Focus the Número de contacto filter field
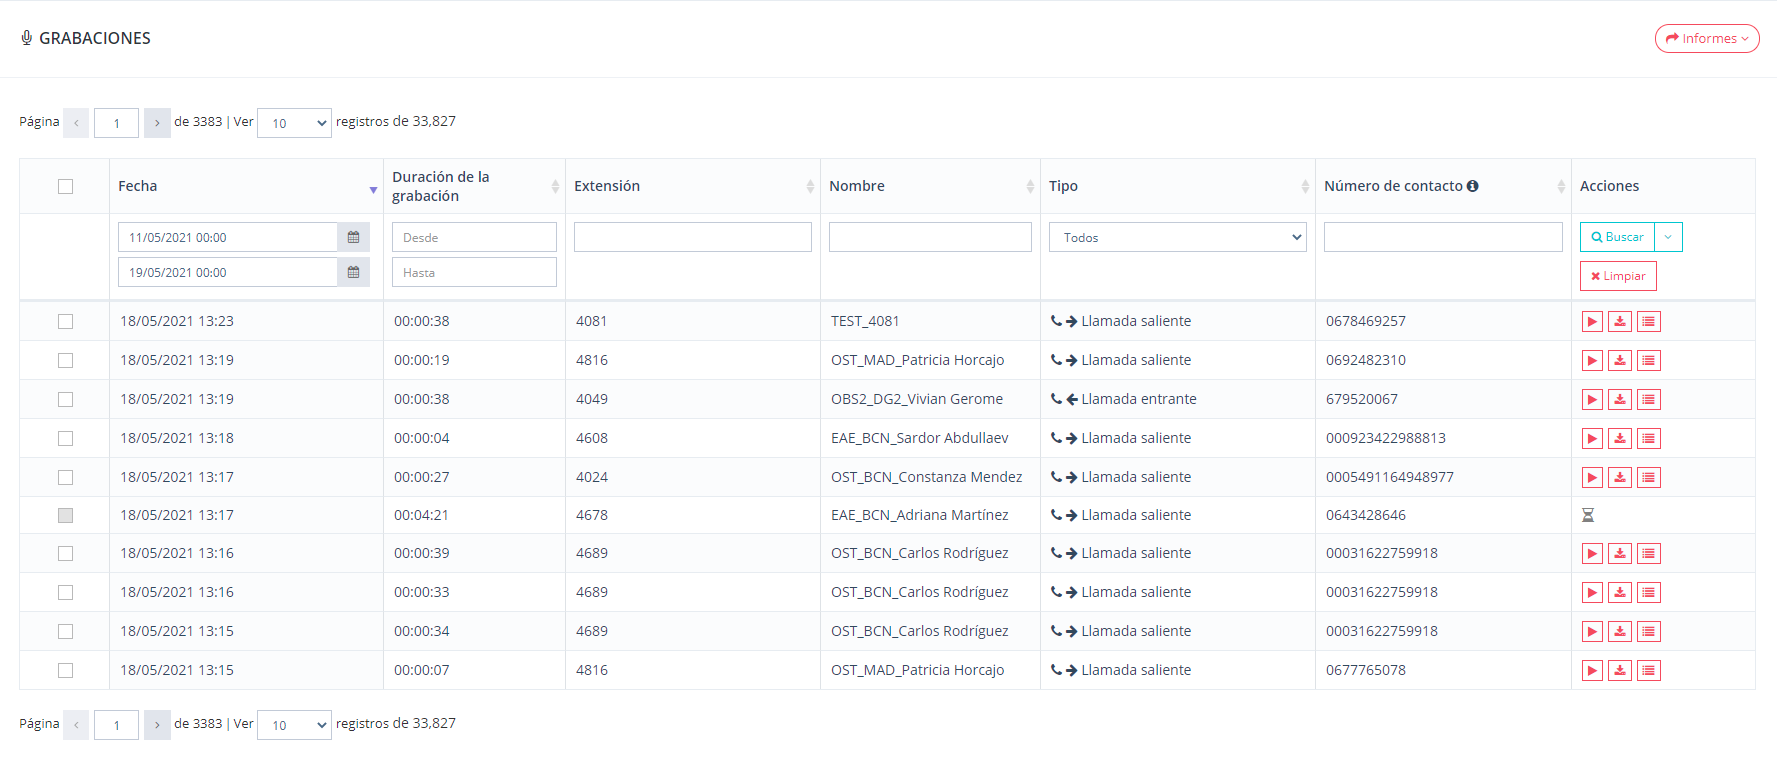This screenshot has height=763, width=1777. (1443, 237)
